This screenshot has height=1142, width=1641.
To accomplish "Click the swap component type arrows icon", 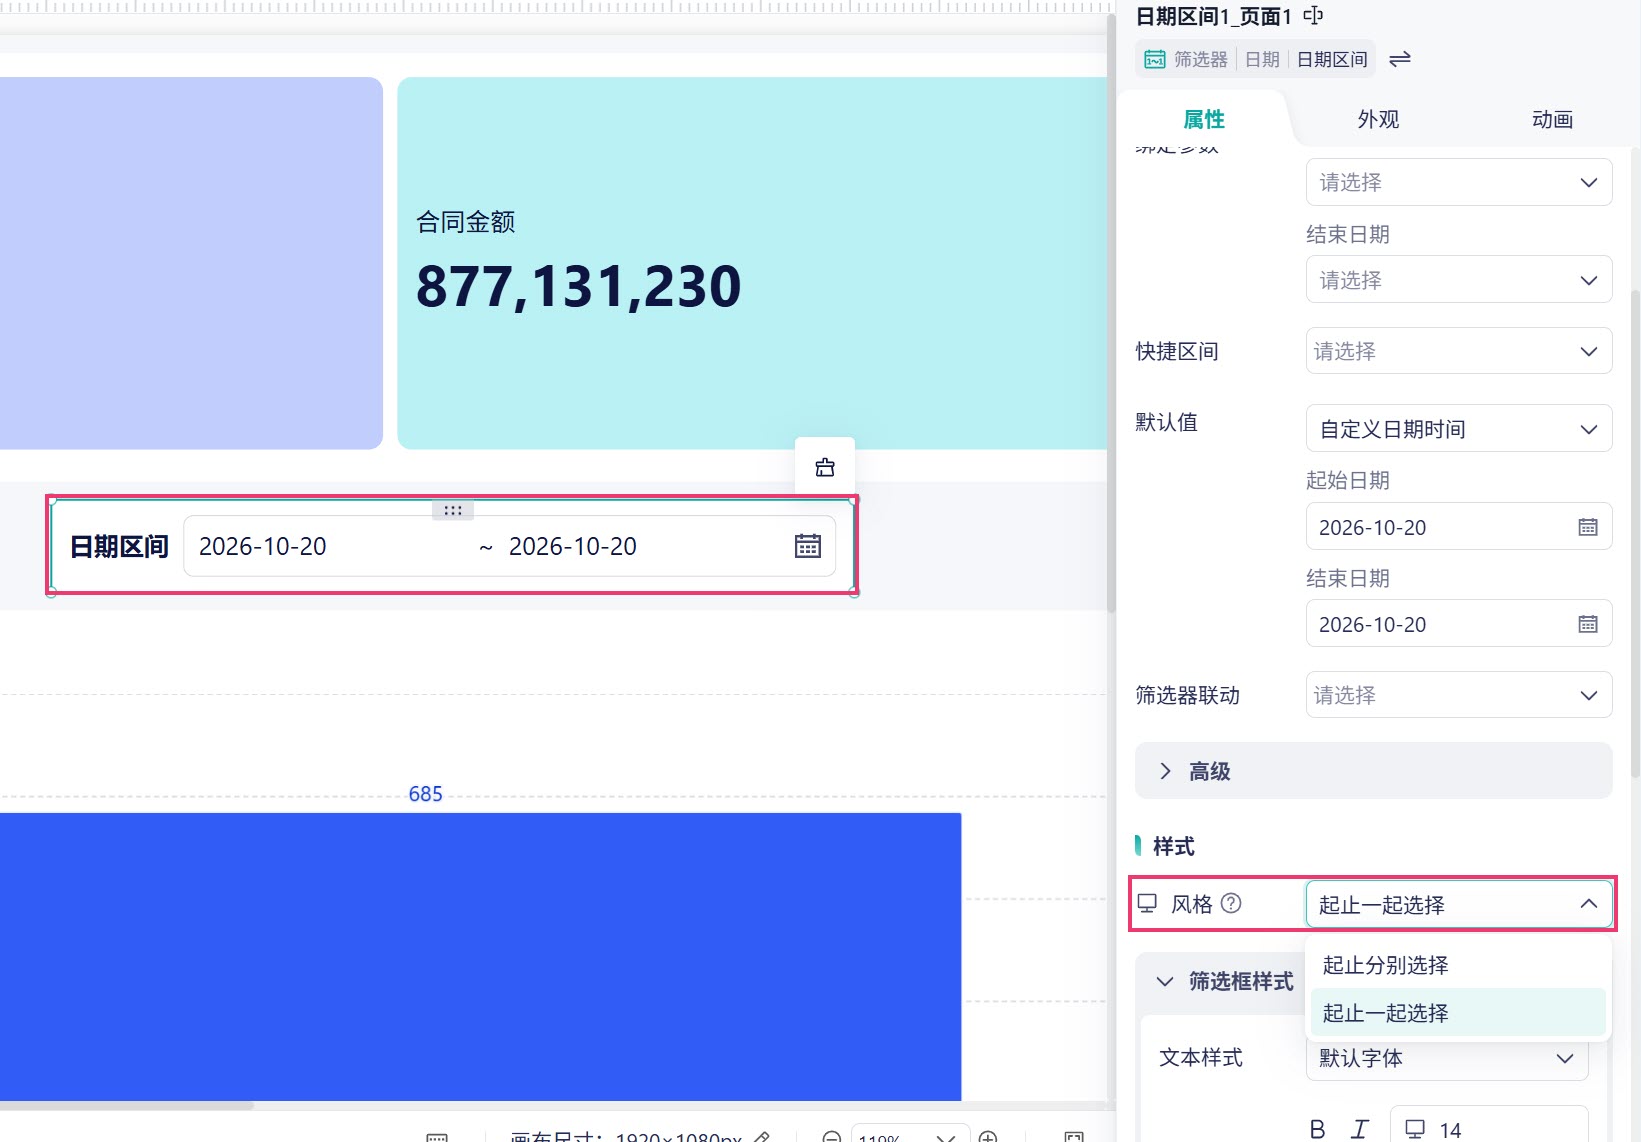I will [1400, 59].
